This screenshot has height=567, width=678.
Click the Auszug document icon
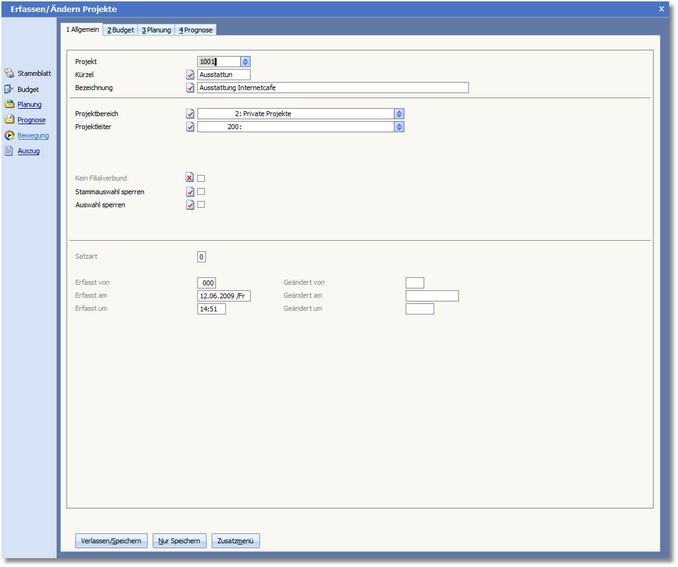click(9, 151)
